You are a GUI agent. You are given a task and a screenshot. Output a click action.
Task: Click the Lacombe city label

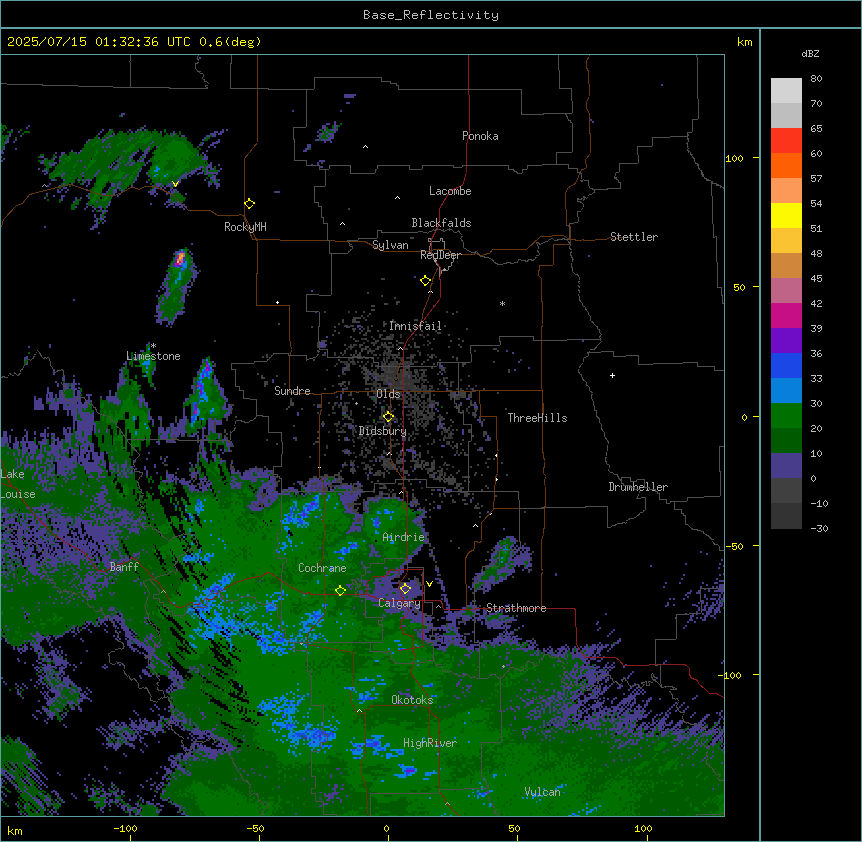point(450,191)
